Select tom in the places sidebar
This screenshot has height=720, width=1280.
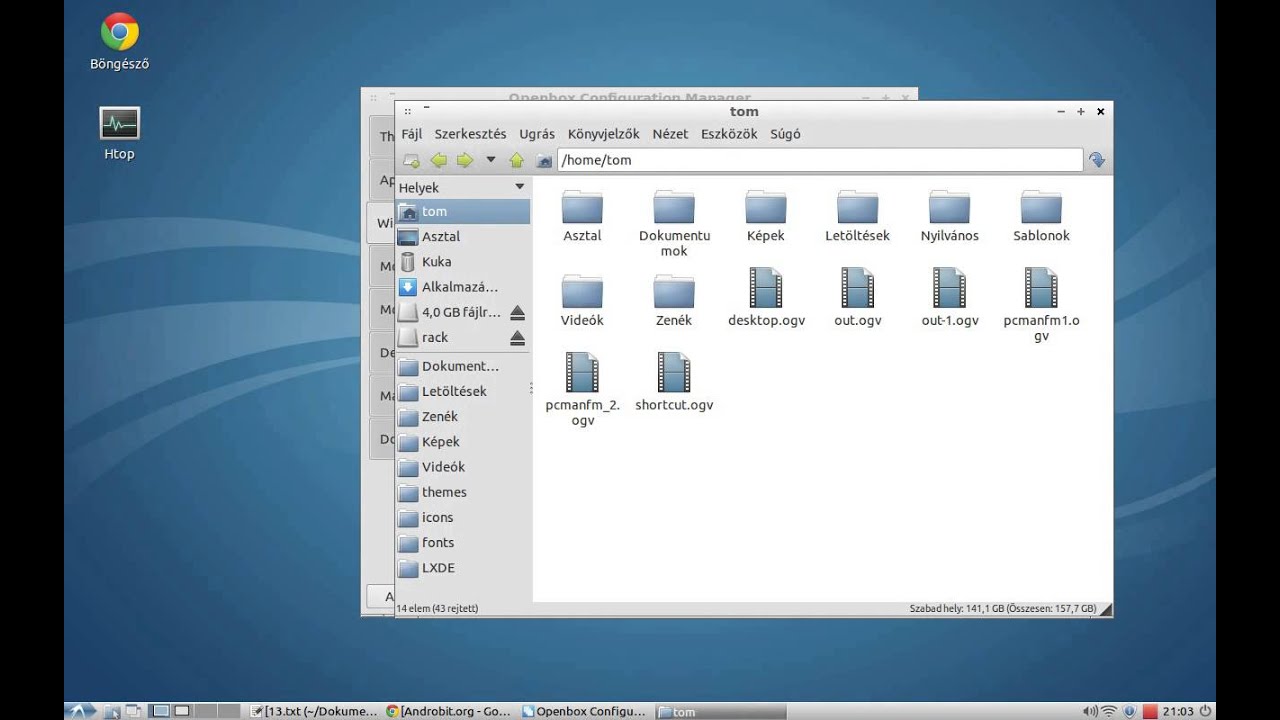tap(463, 211)
